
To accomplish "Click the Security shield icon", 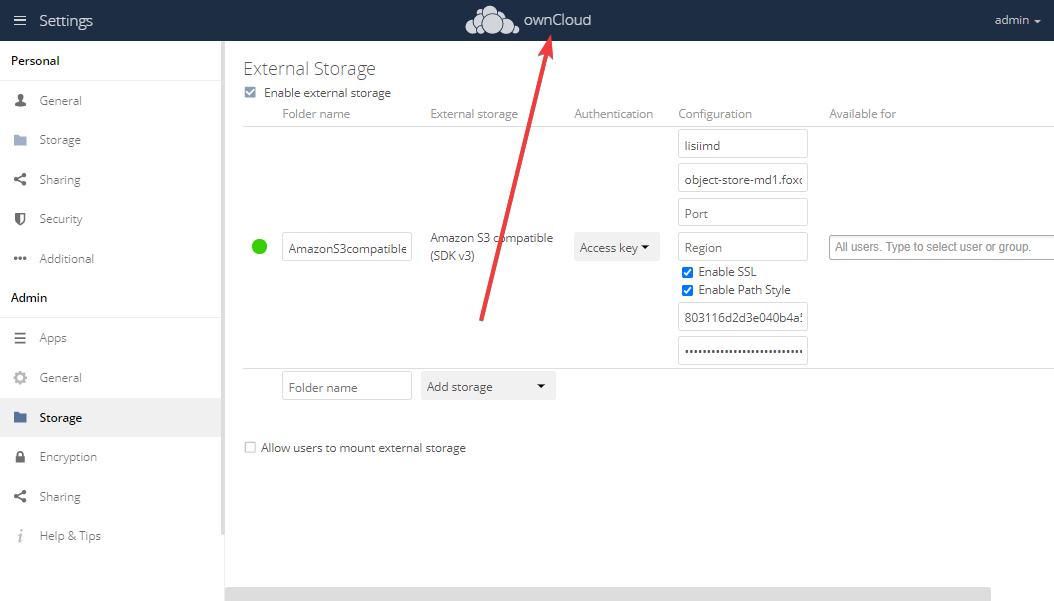I will pos(20,219).
